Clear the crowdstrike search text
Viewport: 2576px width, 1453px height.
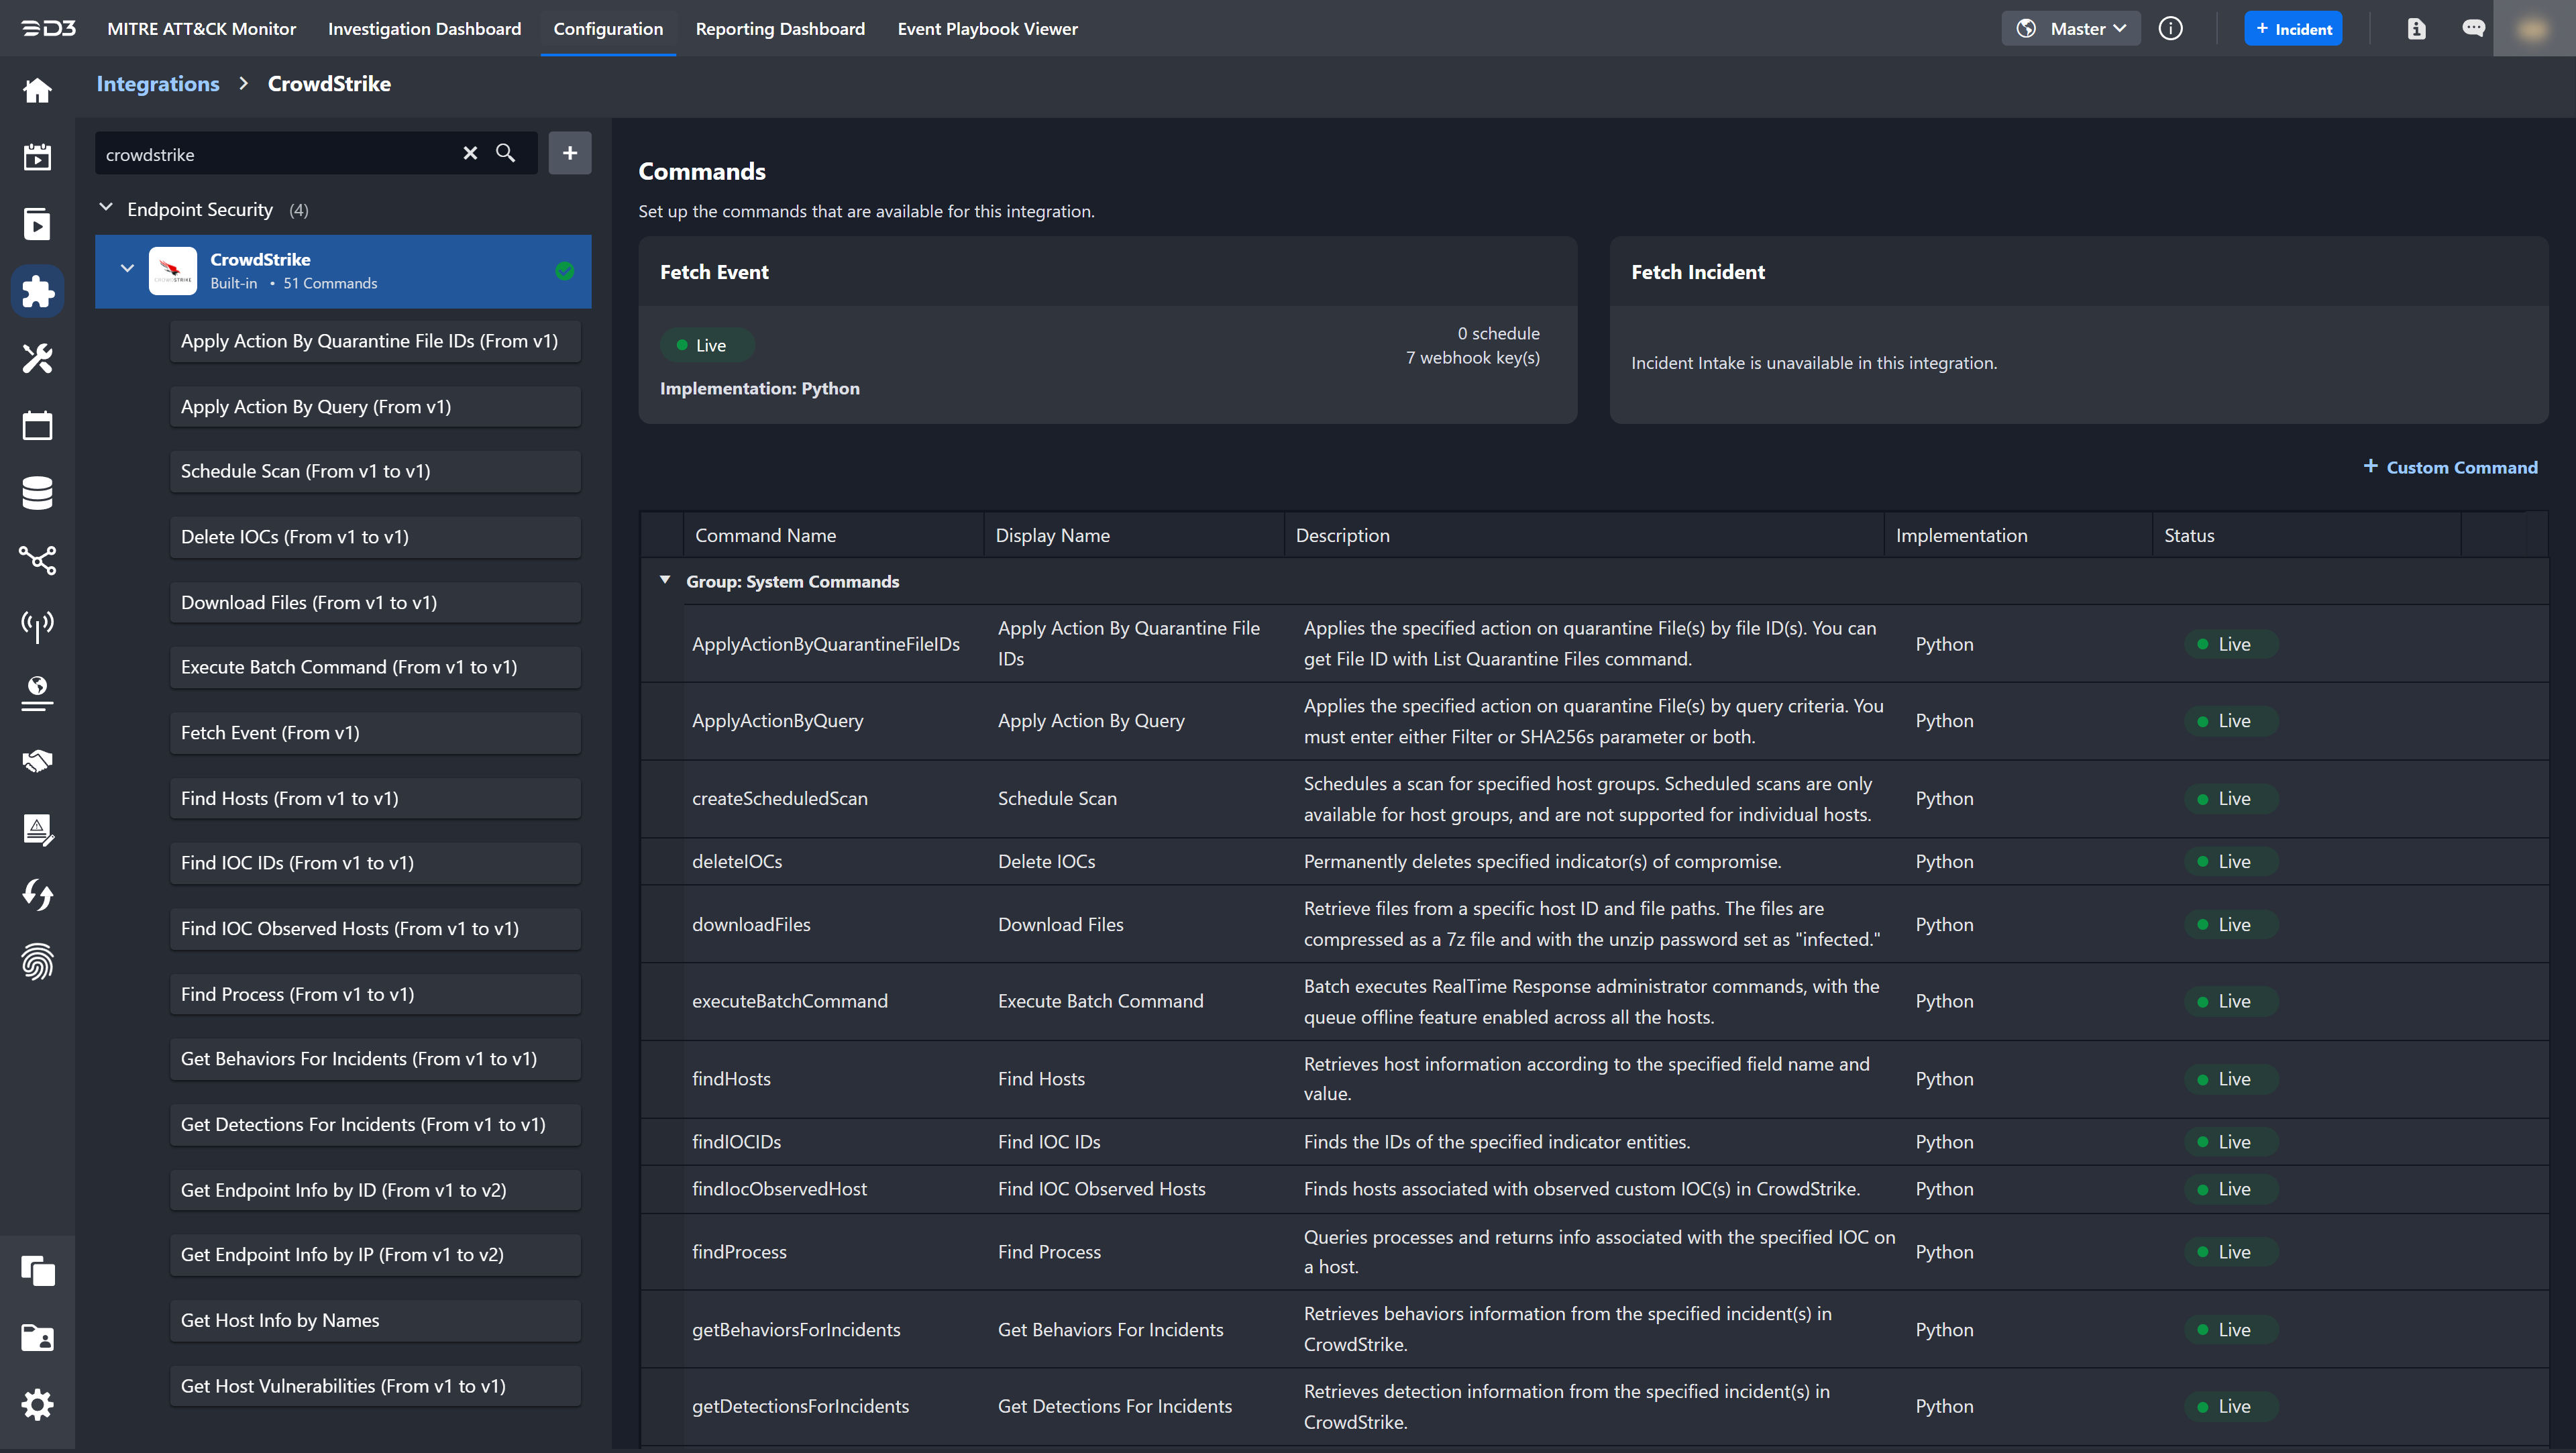[x=470, y=153]
